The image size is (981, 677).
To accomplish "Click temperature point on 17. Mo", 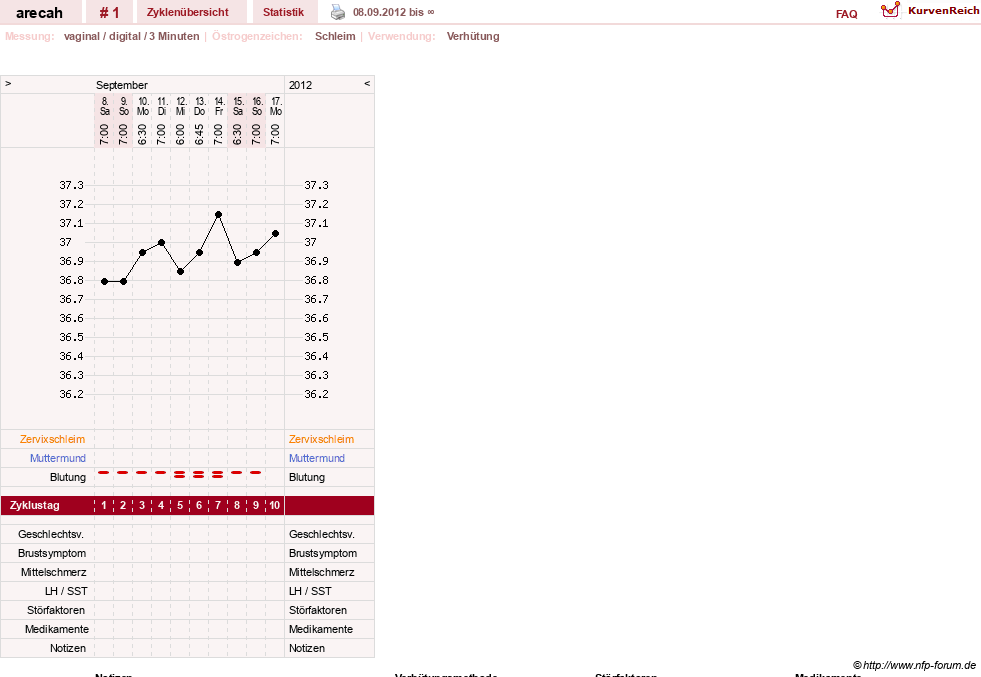I will pos(275,233).
